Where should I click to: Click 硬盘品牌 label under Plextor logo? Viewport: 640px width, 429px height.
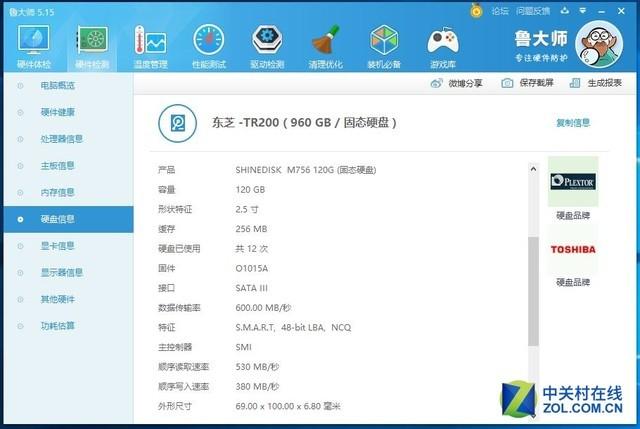pyautogui.click(x=573, y=215)
